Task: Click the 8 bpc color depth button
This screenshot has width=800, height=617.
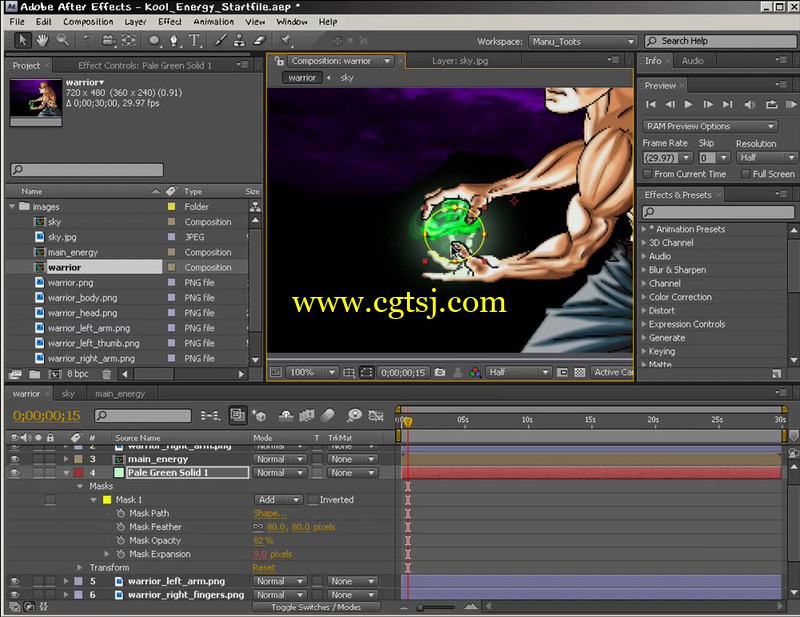Action: click(78, 374)
